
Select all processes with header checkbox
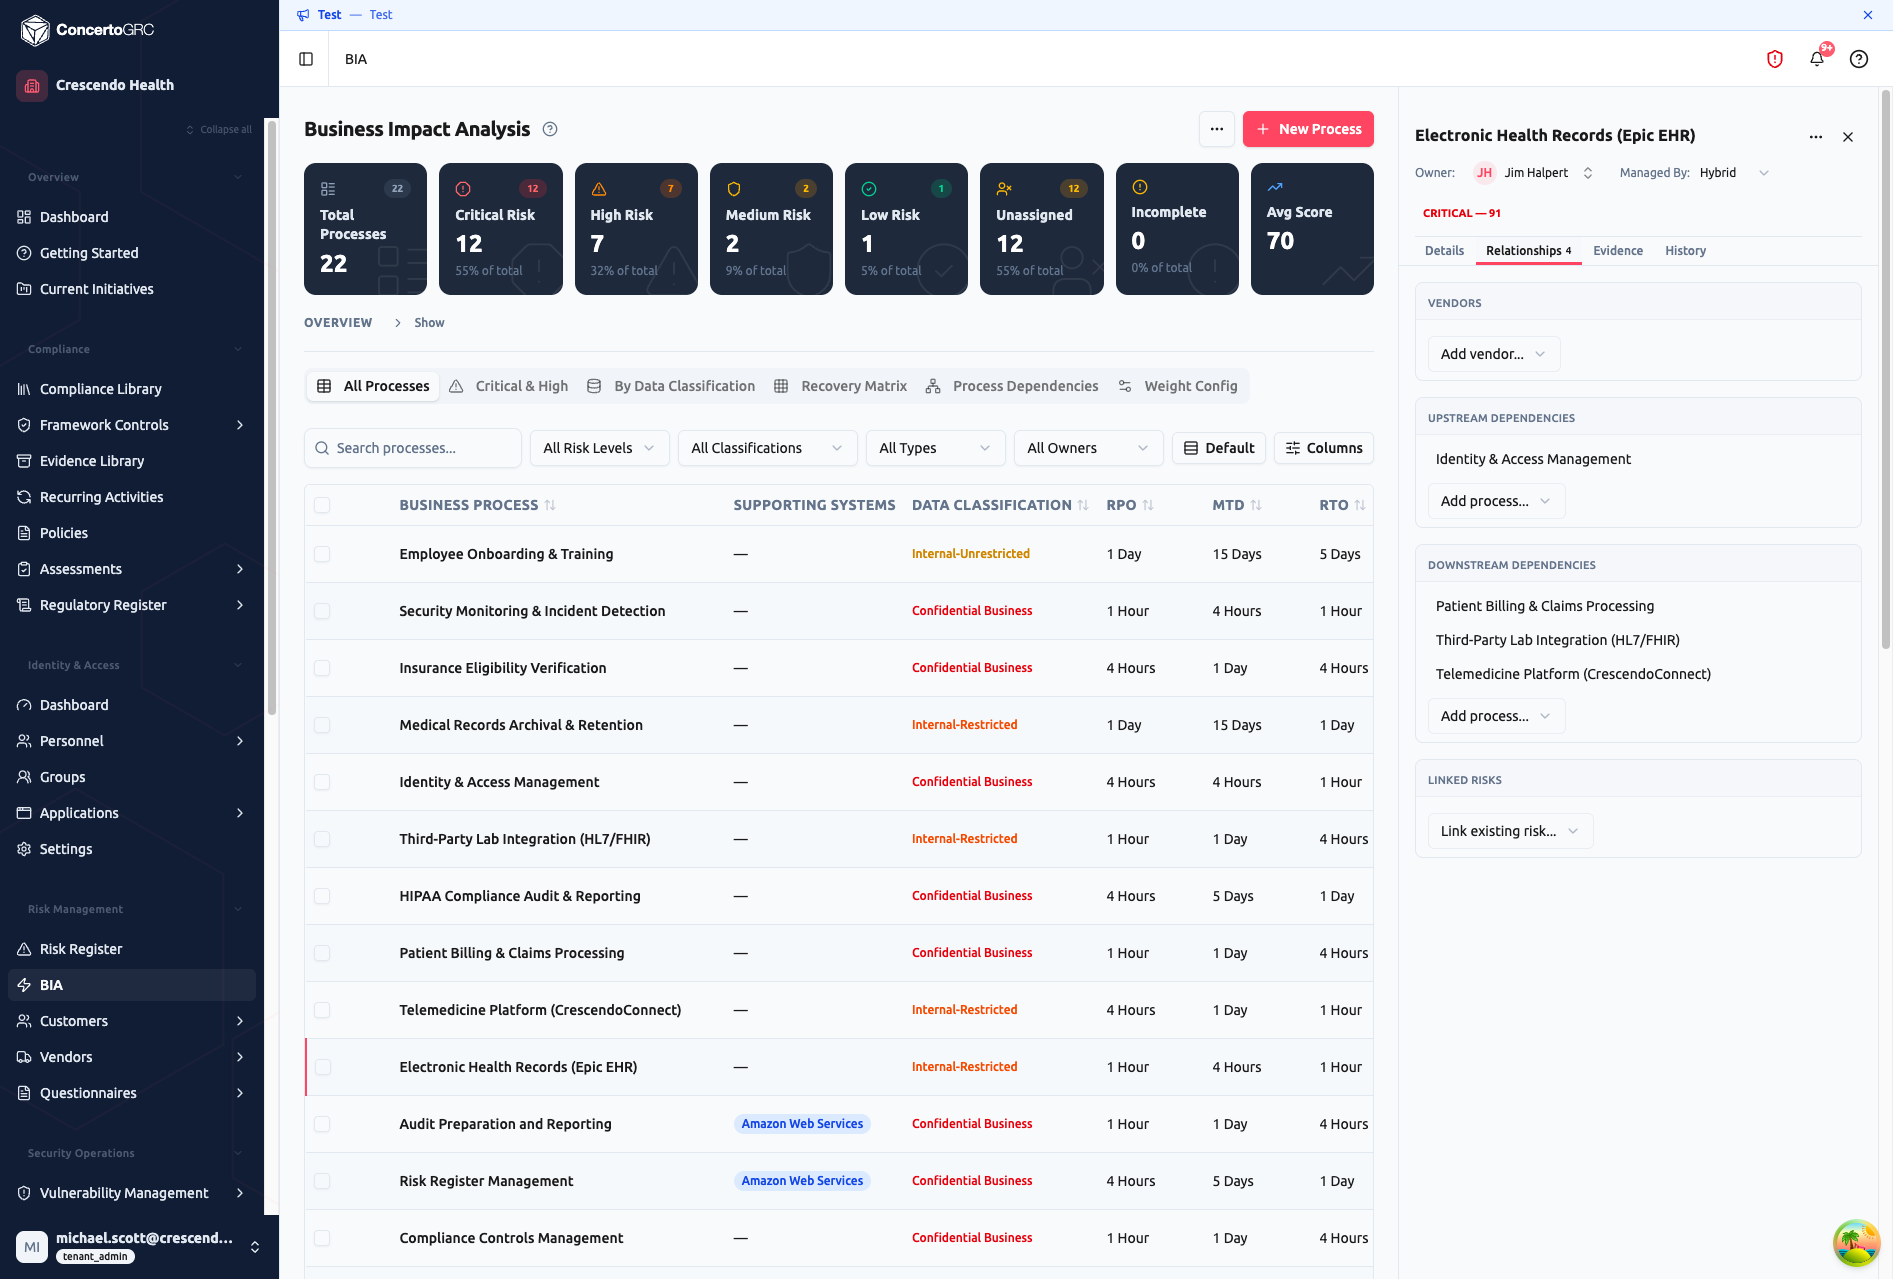pyautogui.click(x=322, y=505)
